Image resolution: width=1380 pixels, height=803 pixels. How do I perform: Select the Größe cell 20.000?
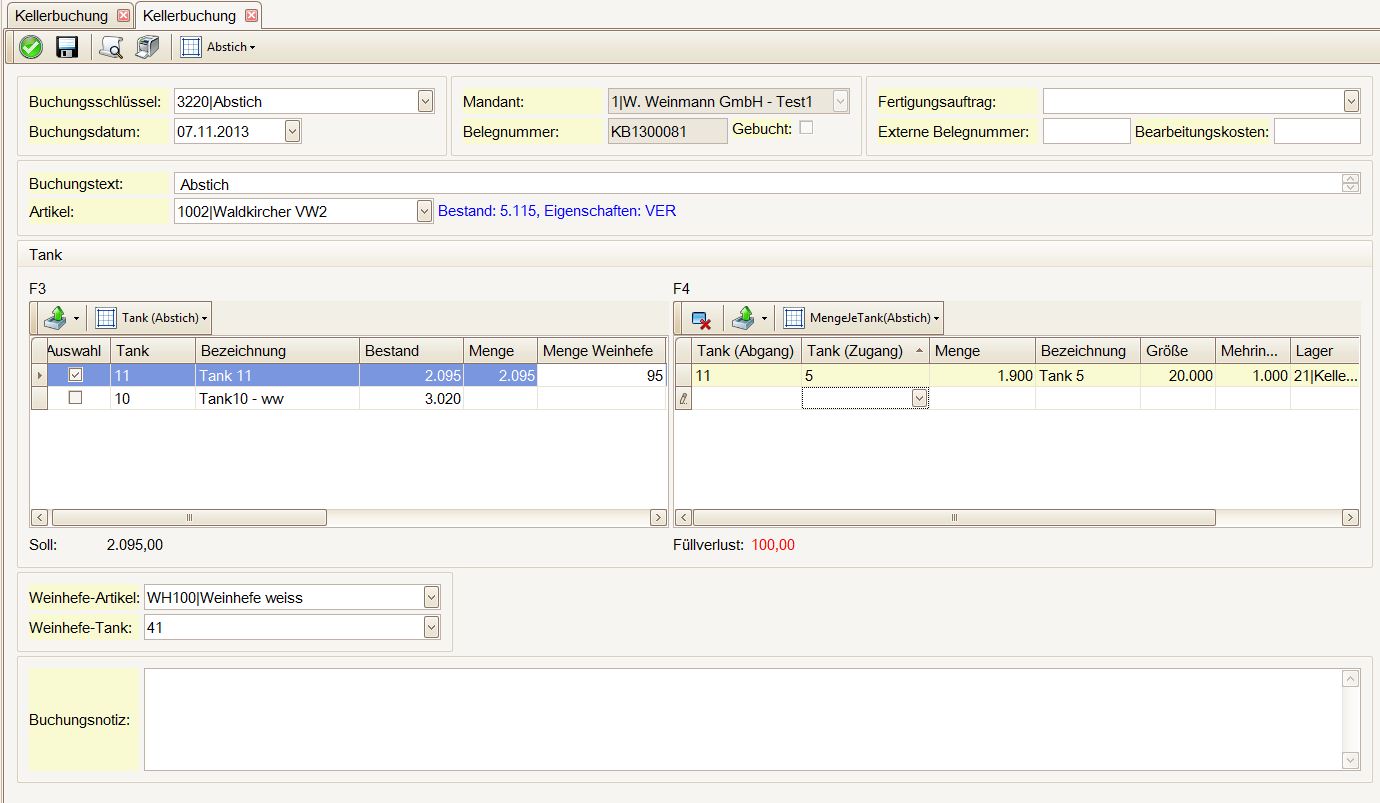click(x=1177, y=376)
